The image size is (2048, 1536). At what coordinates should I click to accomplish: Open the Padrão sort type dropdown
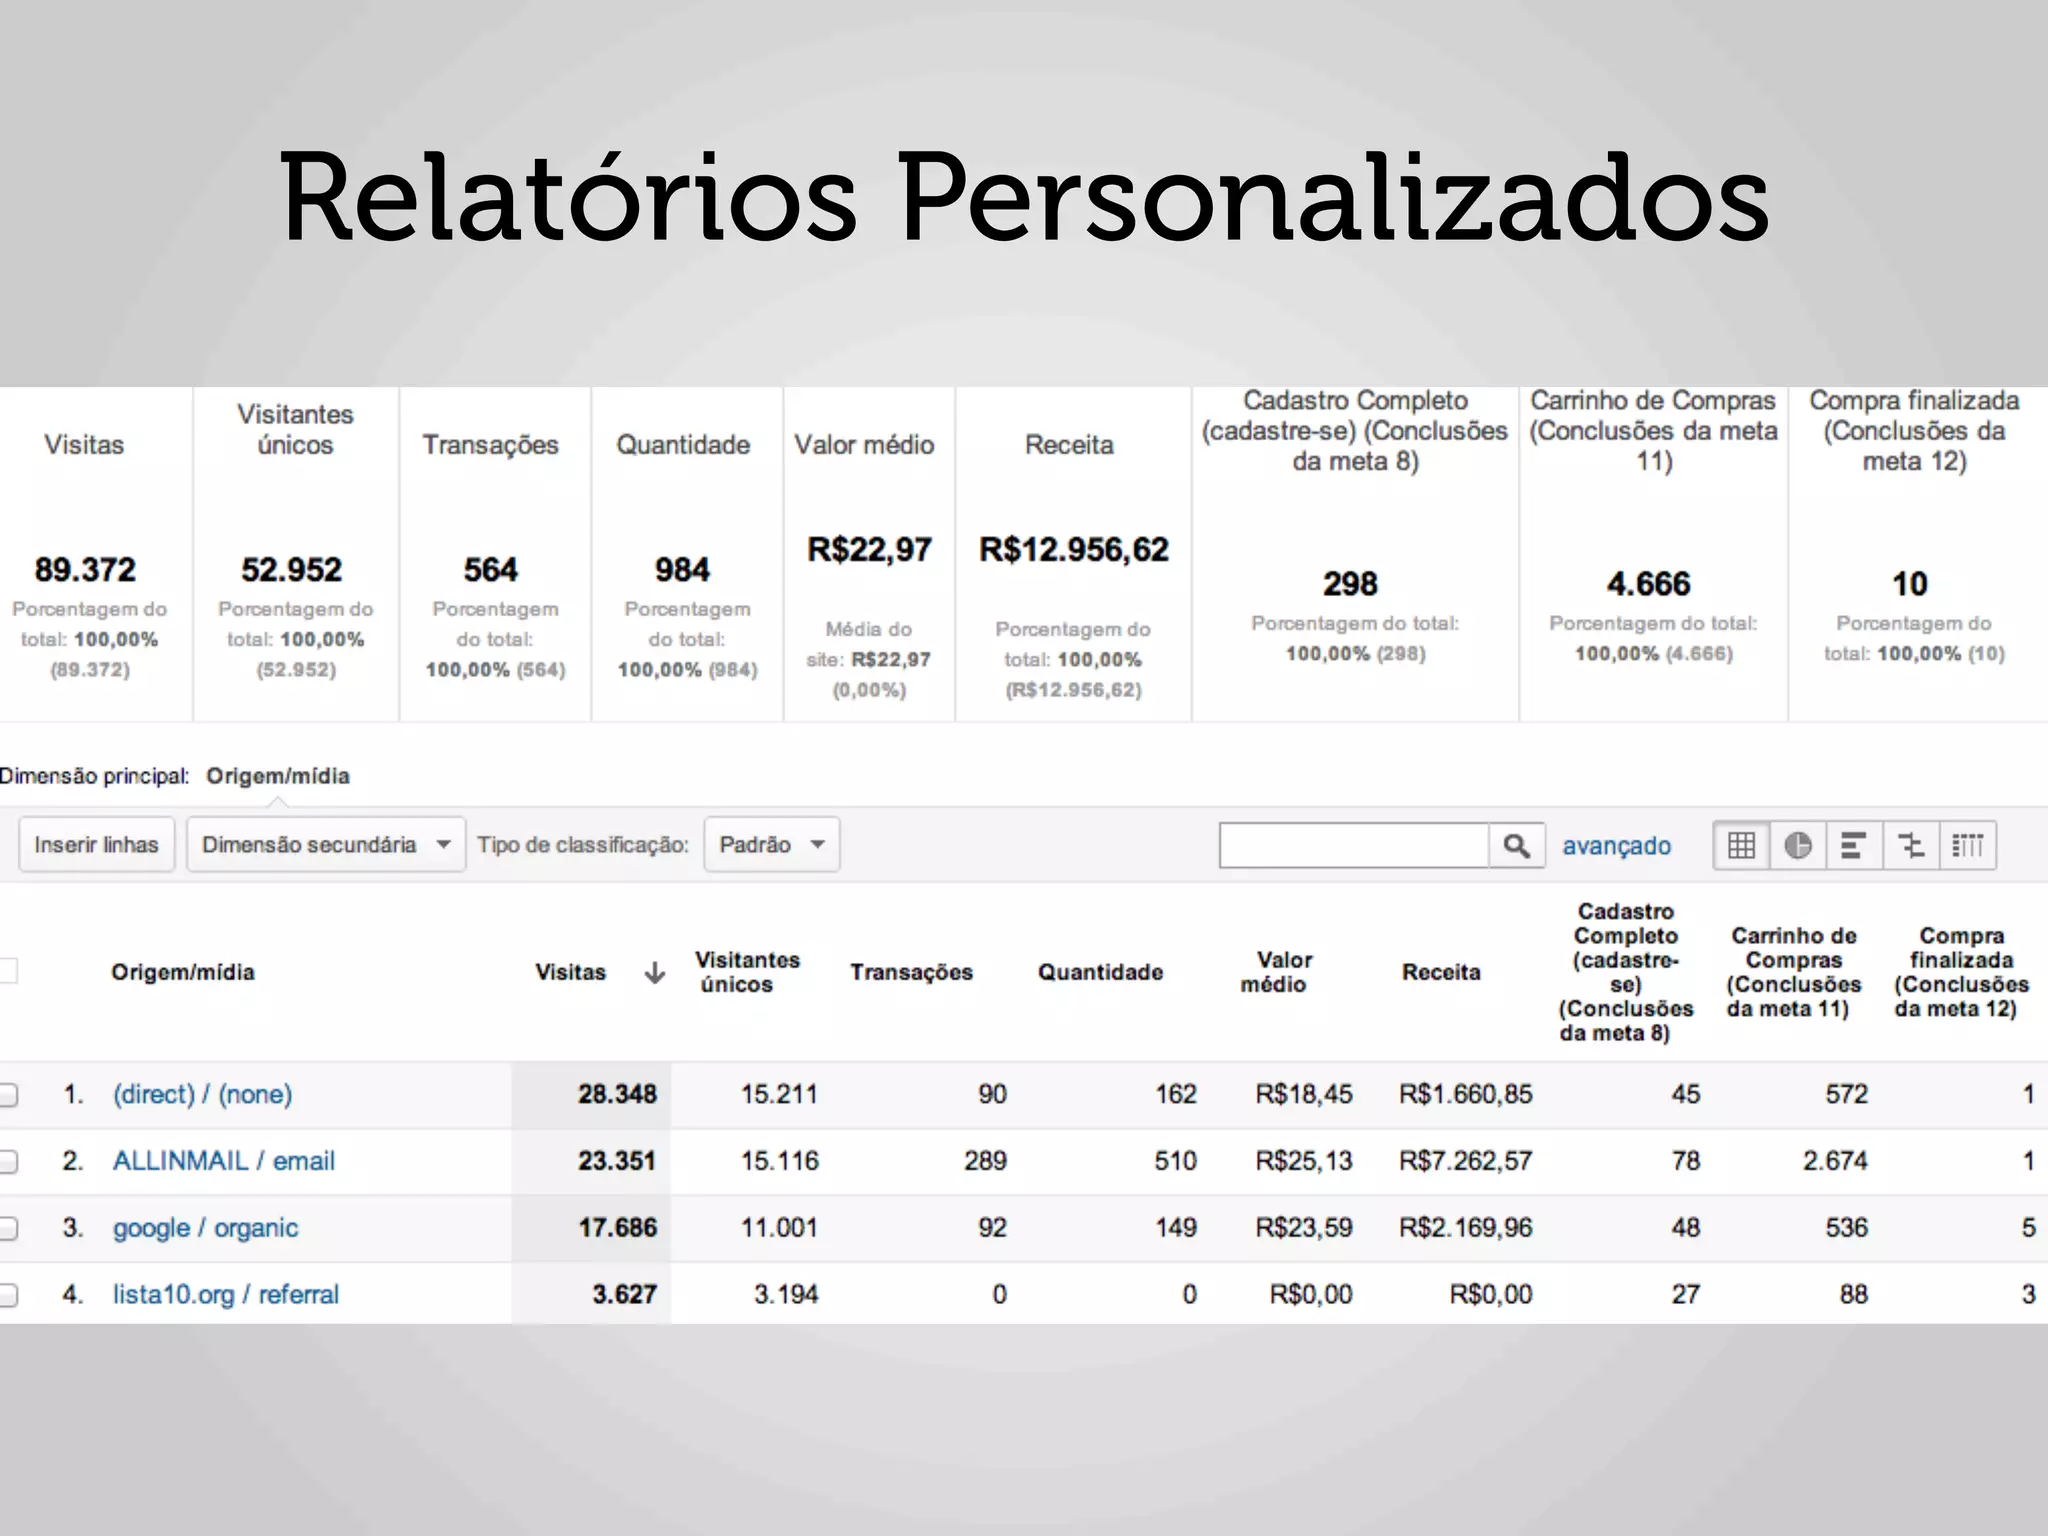pyautogui.click(x=771, y=845)
